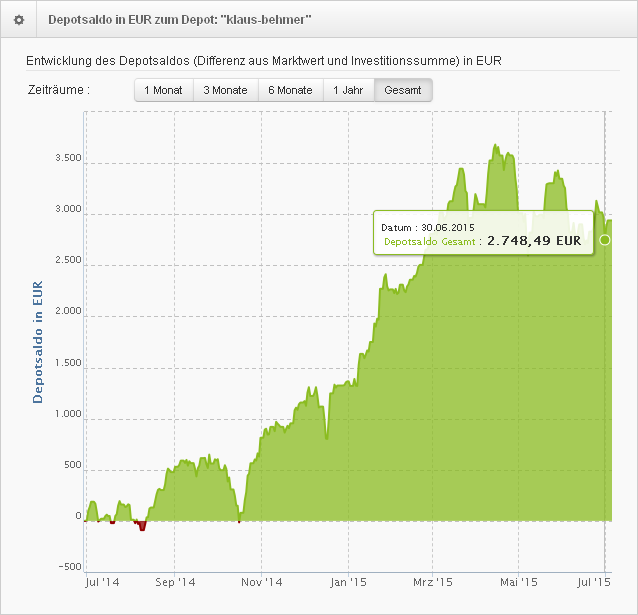Switch chart to 3 Monate range

pyautogui.click(x=225, y=90)
